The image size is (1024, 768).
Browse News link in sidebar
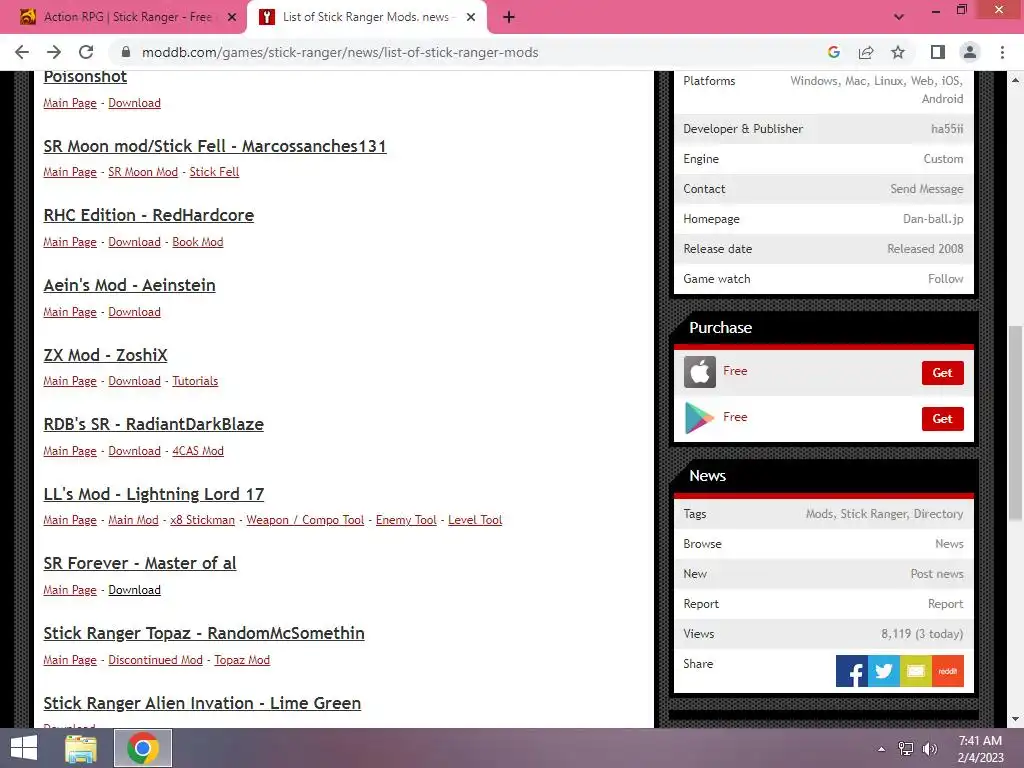coord(949,543)
